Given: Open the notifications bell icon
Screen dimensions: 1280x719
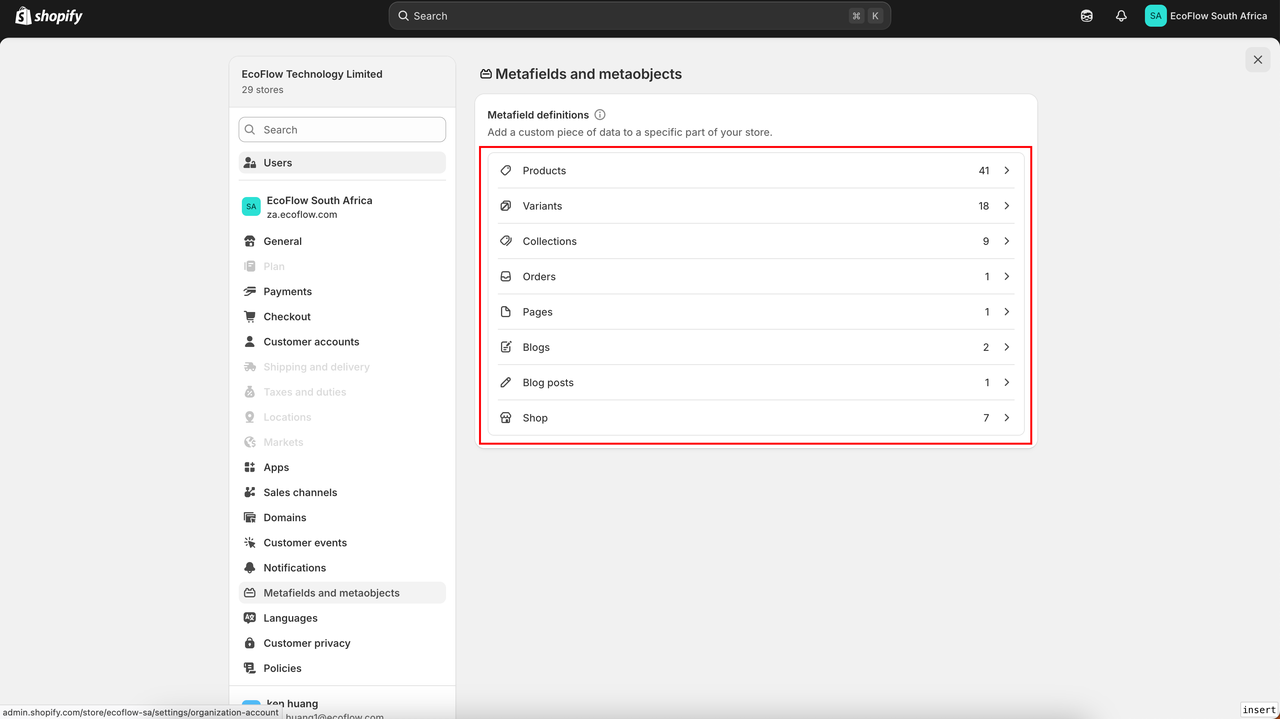Looking at the screenshot, I should pyautogui.click(x=1121, y=16).
